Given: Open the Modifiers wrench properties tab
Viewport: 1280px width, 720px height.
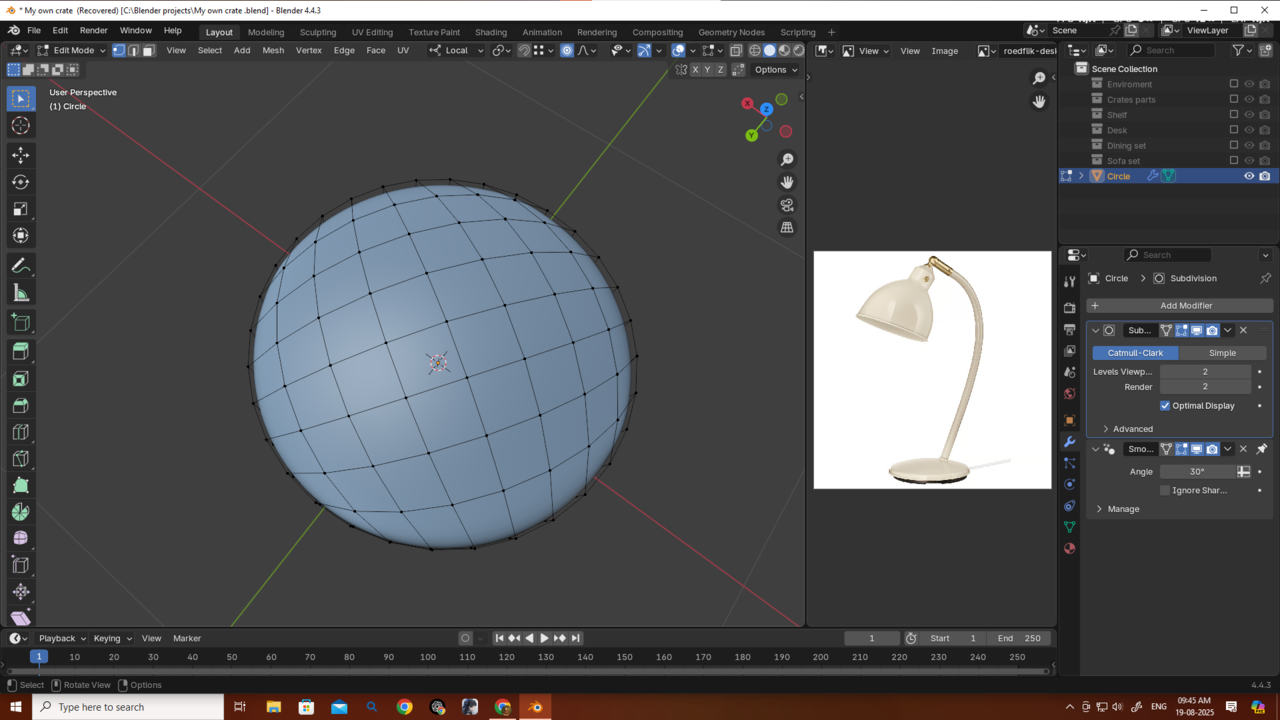Looking at the screenshot, I should click(x=1069, y=442).
